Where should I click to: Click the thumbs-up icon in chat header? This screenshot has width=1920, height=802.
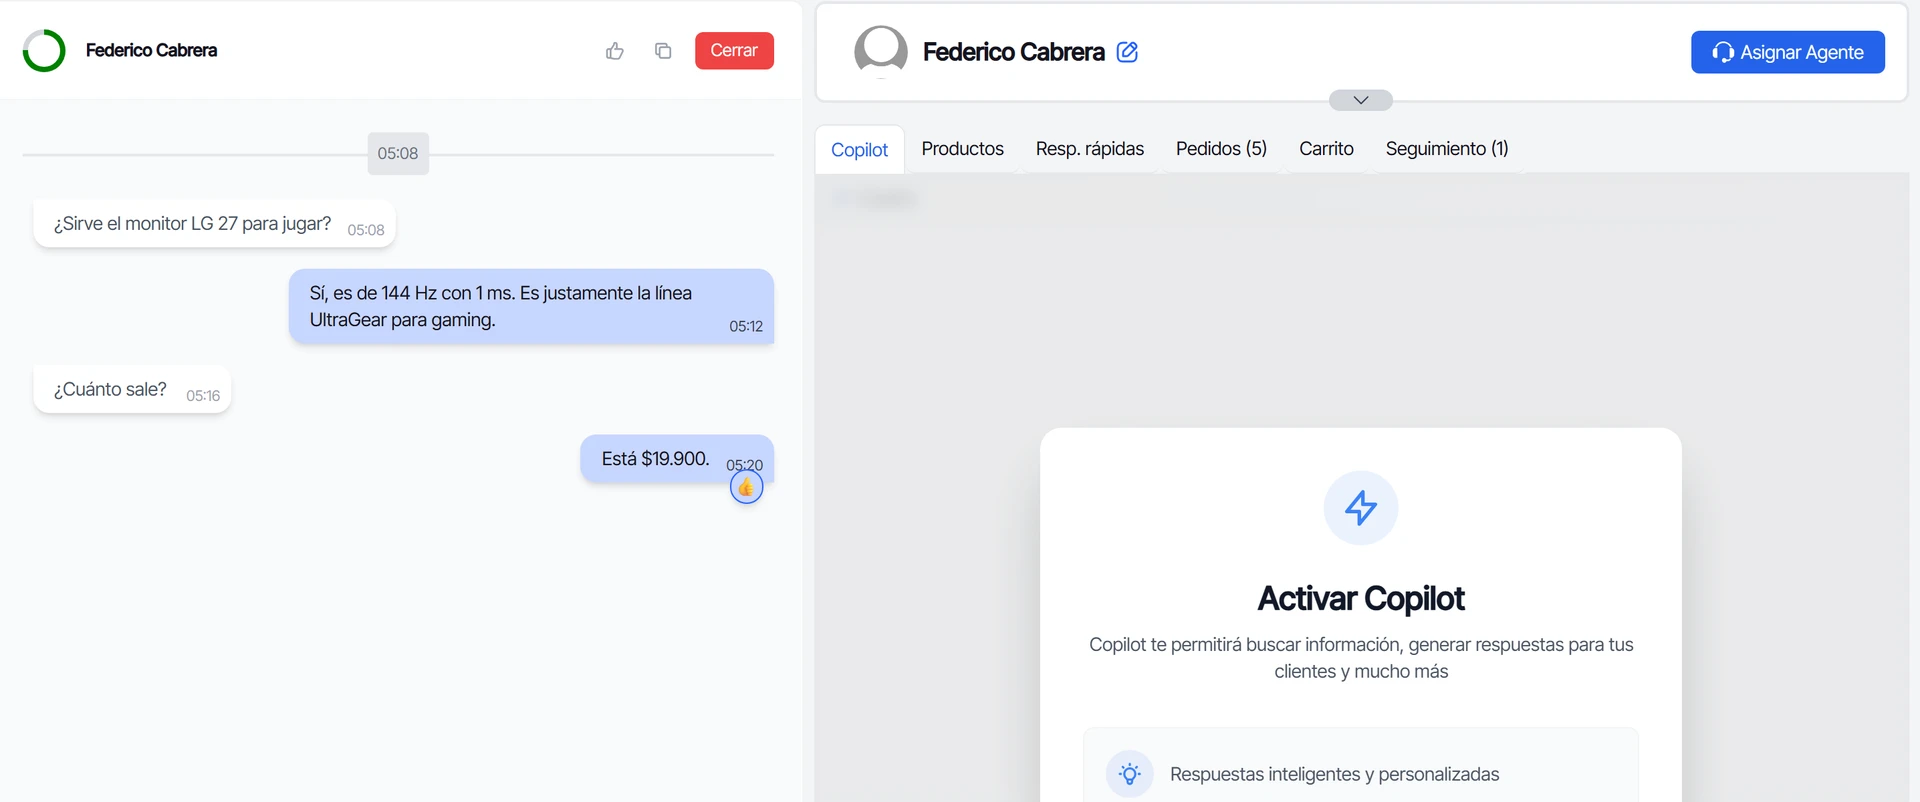point(615,51)
